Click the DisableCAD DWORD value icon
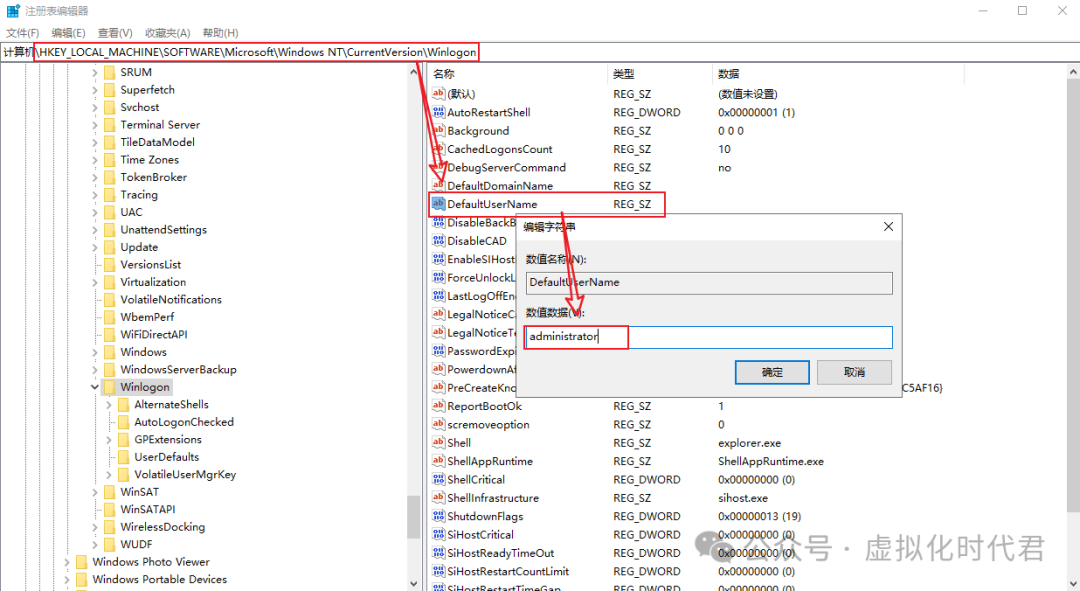1080x591 pixels. (438, 240)
